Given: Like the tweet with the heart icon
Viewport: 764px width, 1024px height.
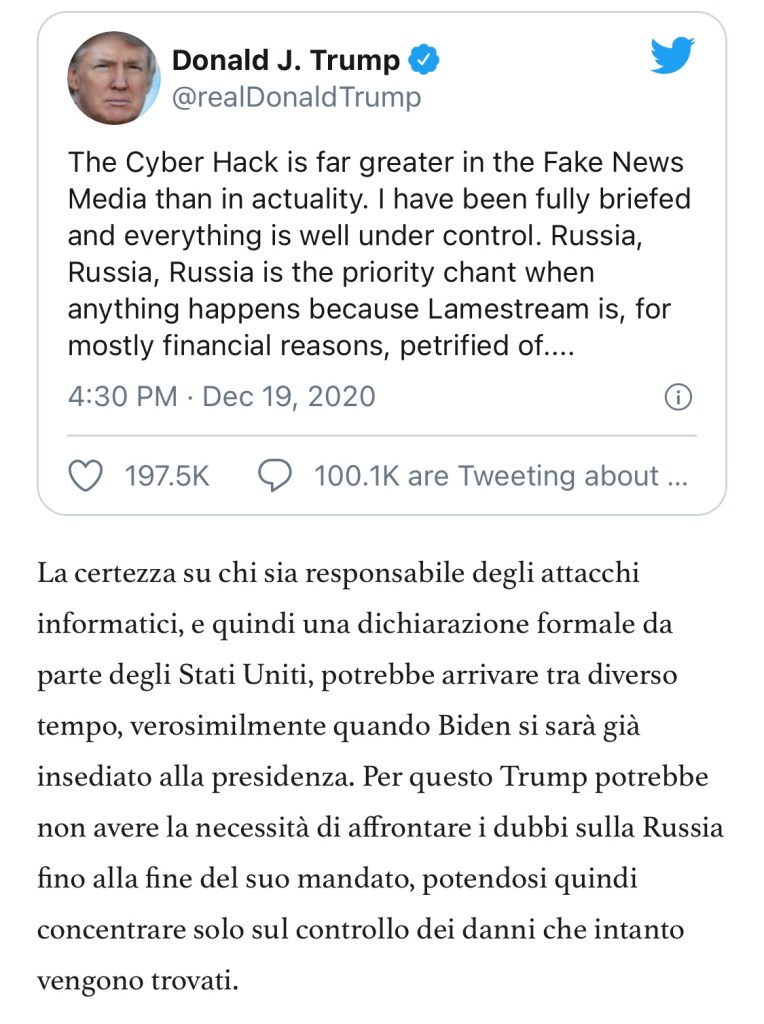Looking at the screenshot, I should click(x=88, y=476).
